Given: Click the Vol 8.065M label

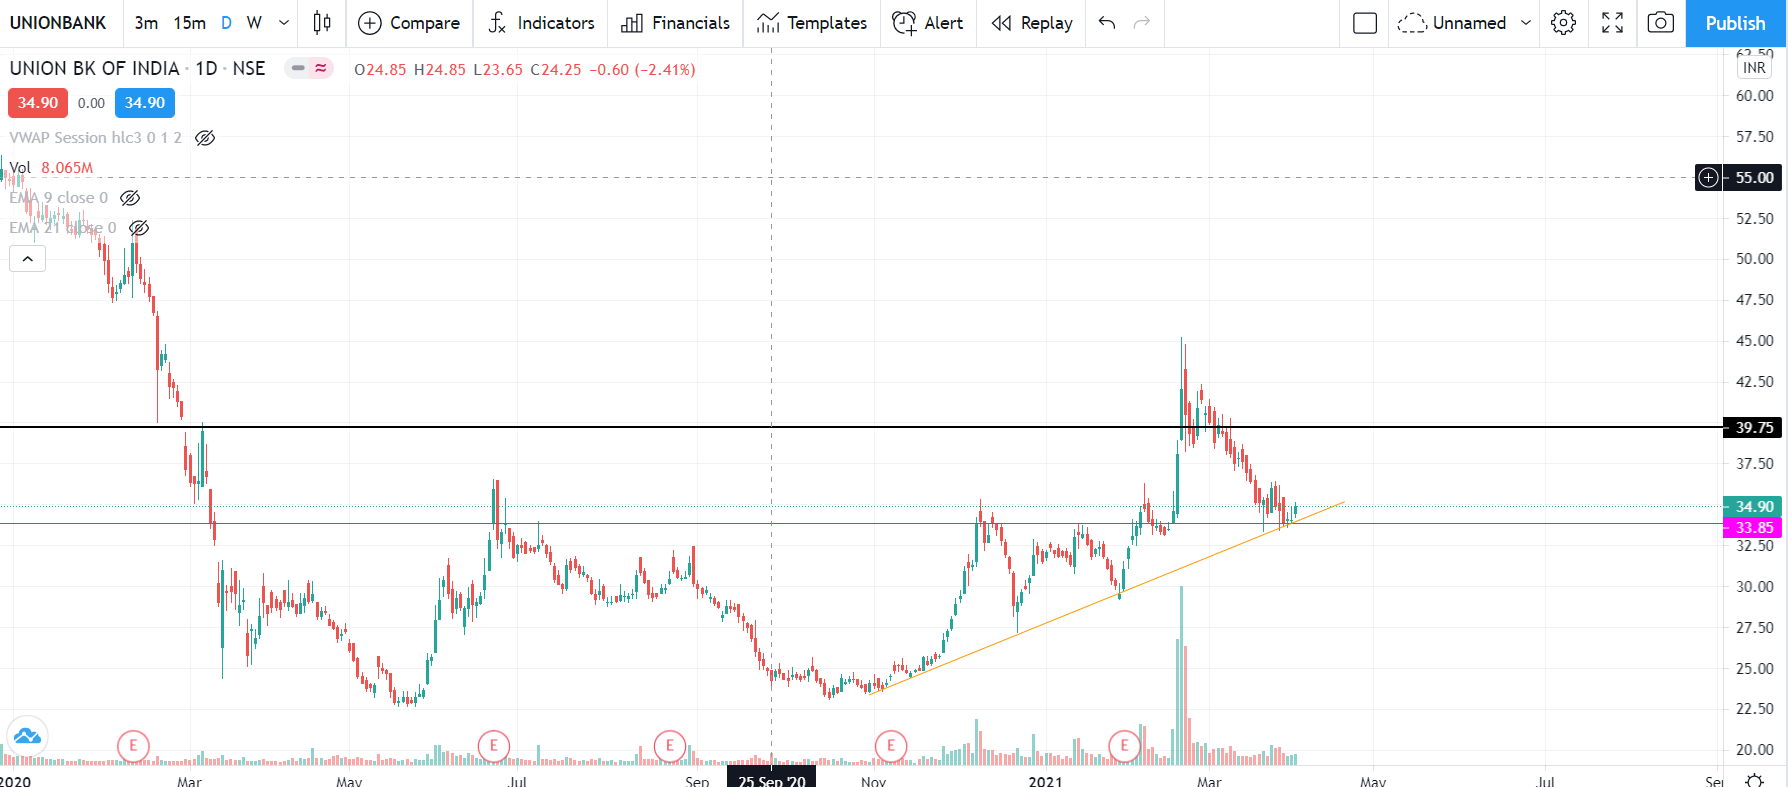Looking at the screenshot, I should 51,168.
